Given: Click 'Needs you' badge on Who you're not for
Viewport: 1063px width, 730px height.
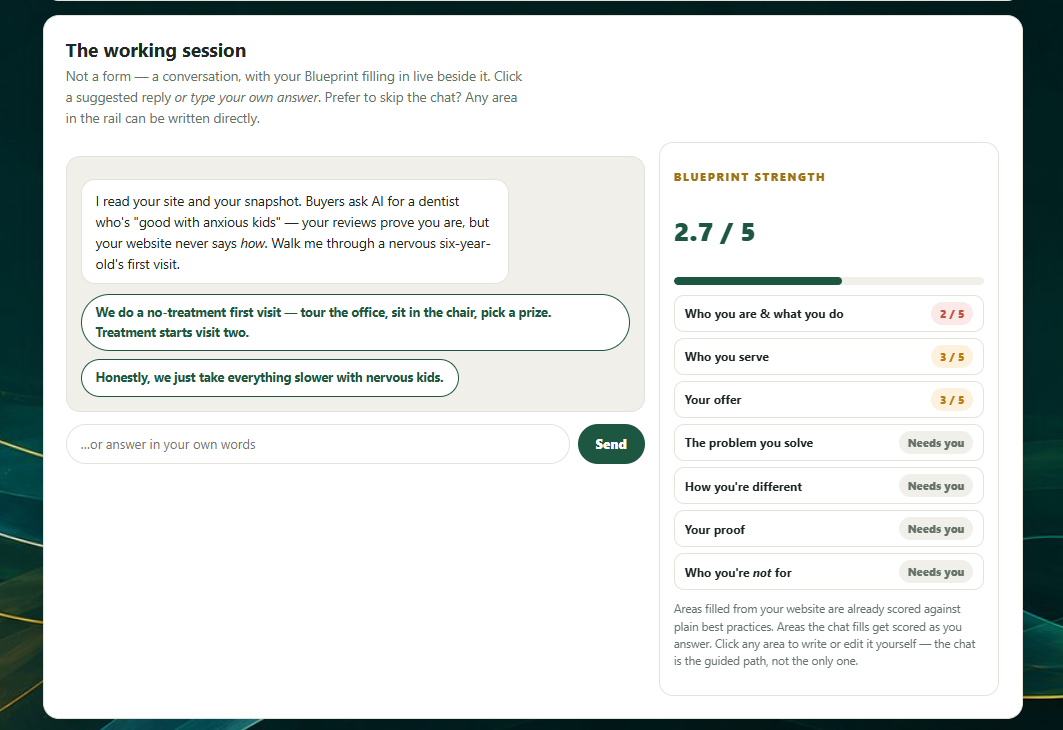Looking at the screenshot, I should pos(936,572).
